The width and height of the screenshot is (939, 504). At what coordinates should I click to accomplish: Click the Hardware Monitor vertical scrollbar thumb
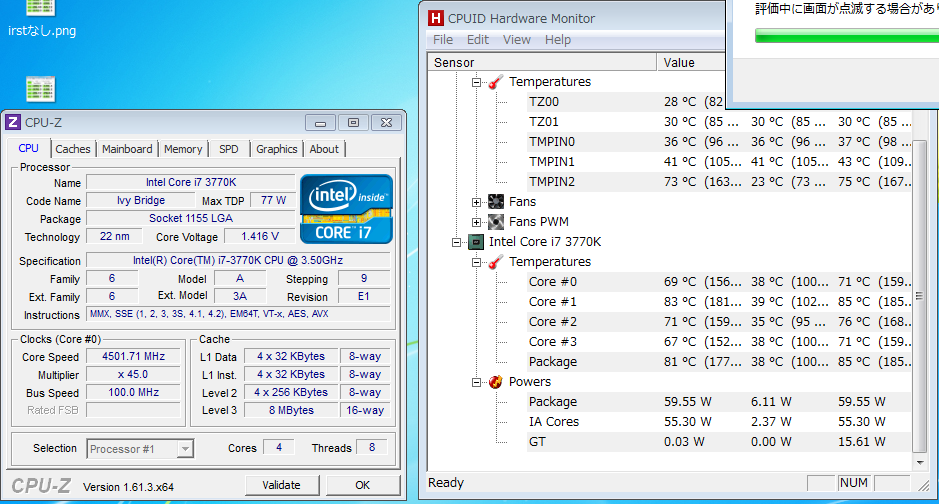point(920,297)
